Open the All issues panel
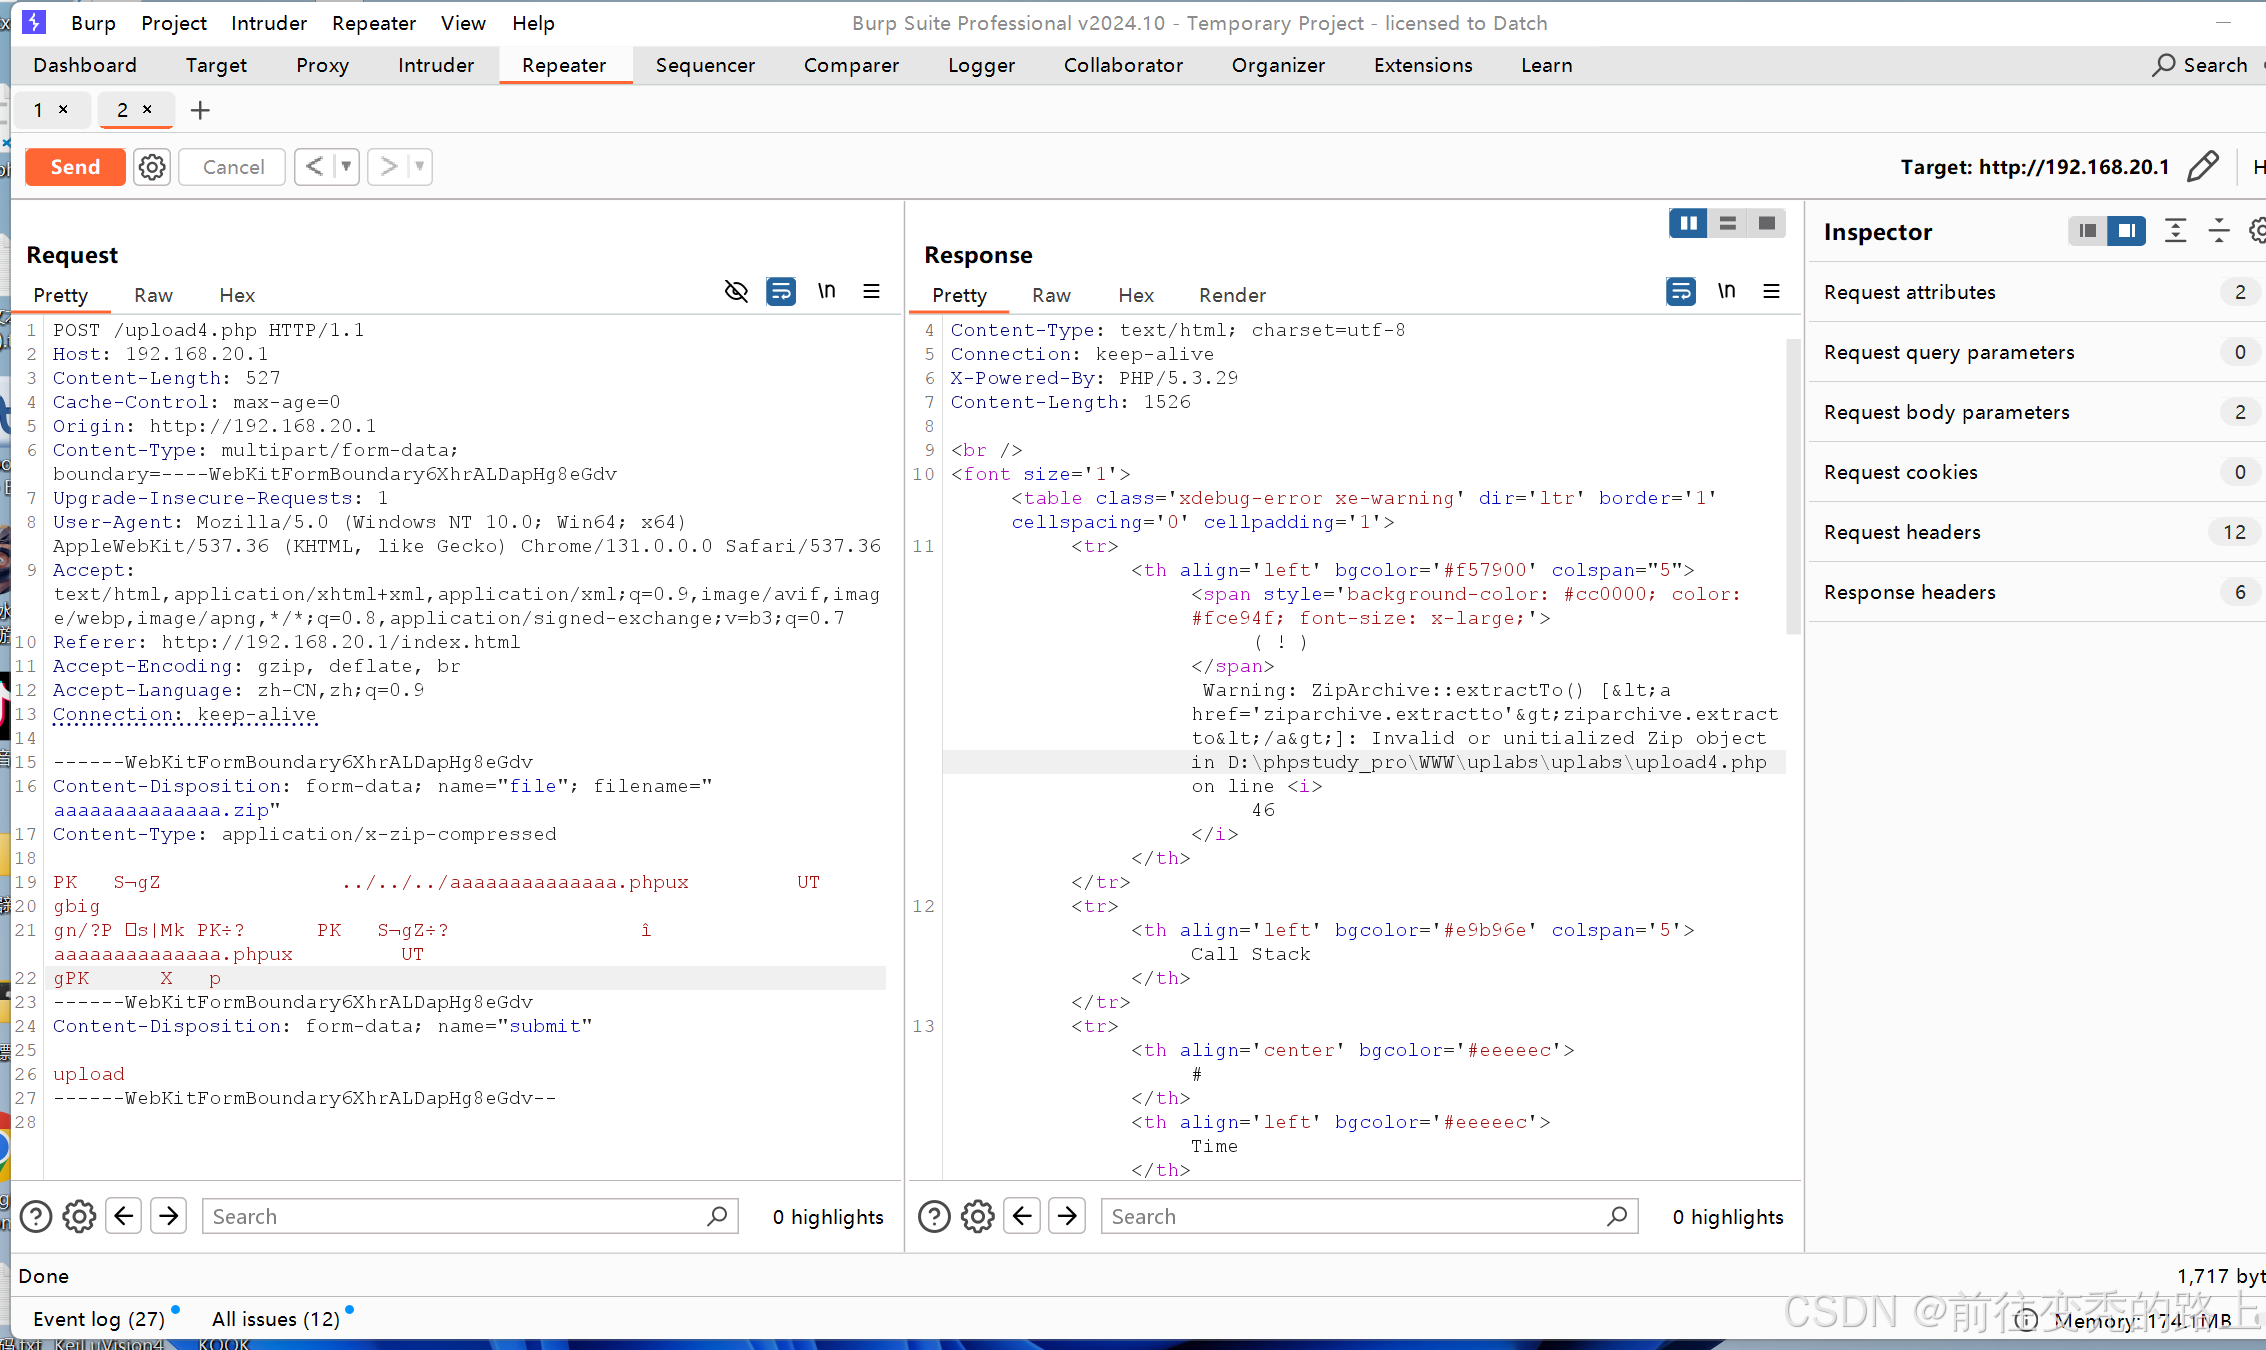Image resolution: width=2266 pixels, height=1350 pixels. tap(276, 1319)
